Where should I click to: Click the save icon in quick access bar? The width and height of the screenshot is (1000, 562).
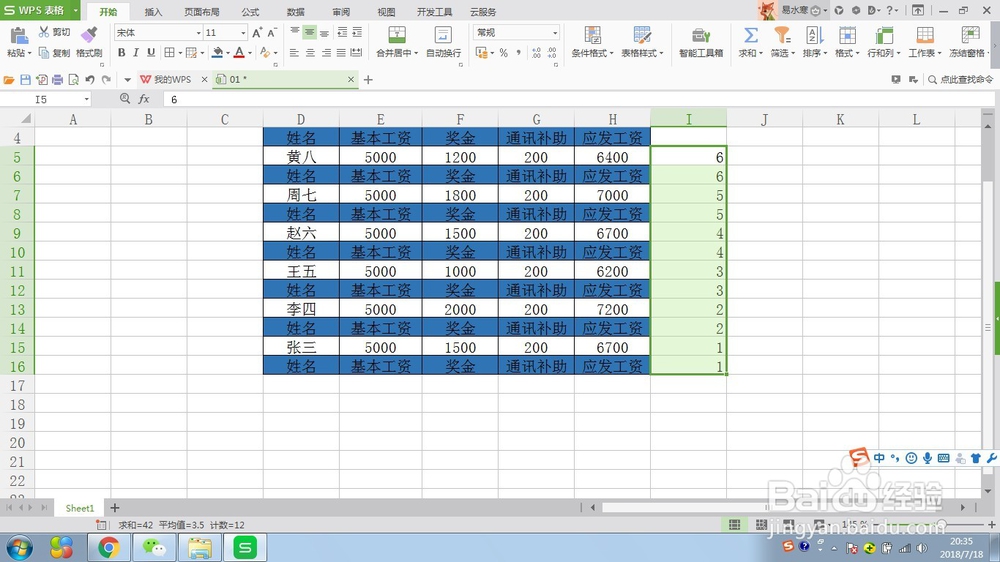[26, 80]
